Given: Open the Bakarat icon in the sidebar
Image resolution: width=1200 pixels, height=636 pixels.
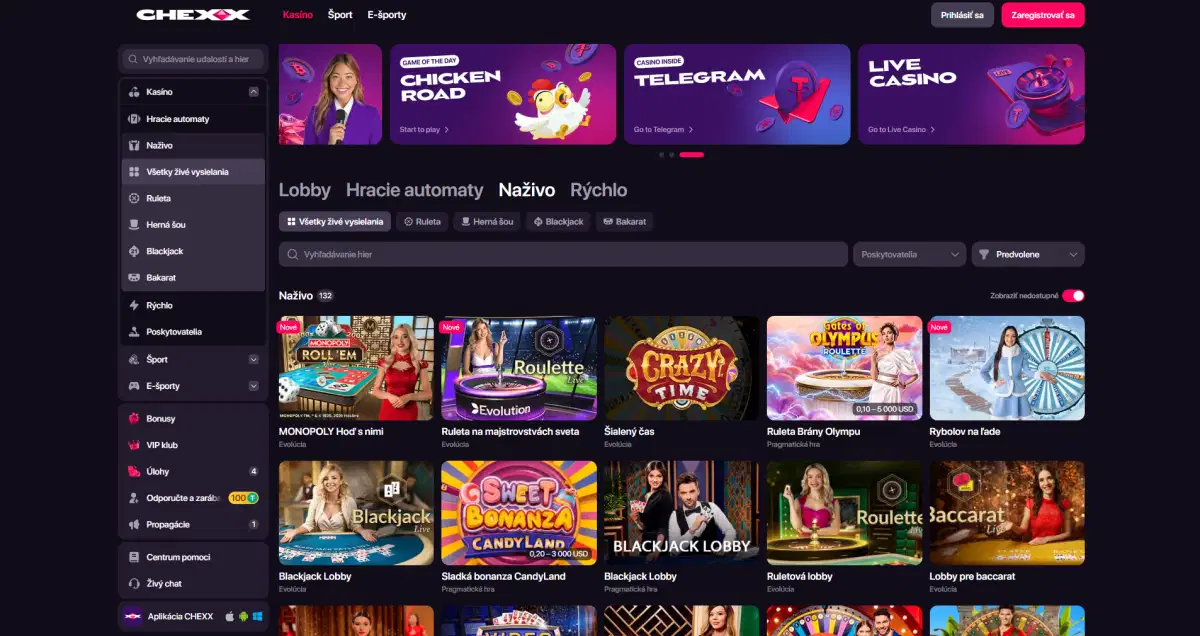Looking at the screenshot, I should pos(134,277).
